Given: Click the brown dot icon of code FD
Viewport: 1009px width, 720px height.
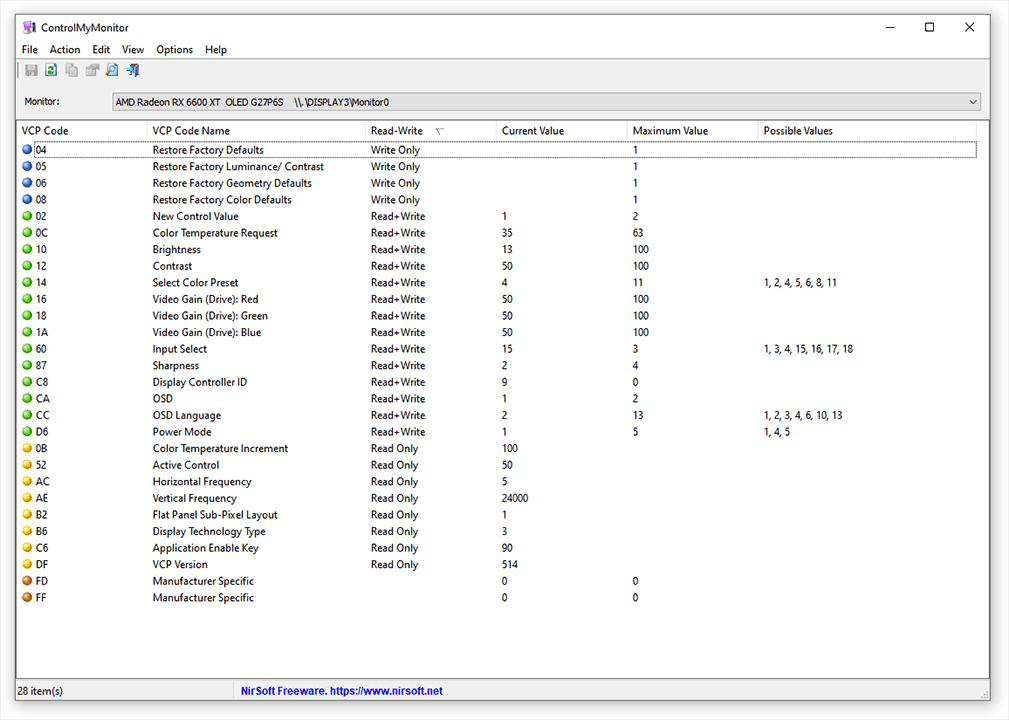Looking at the screenshot, I should tap(27, 581).
